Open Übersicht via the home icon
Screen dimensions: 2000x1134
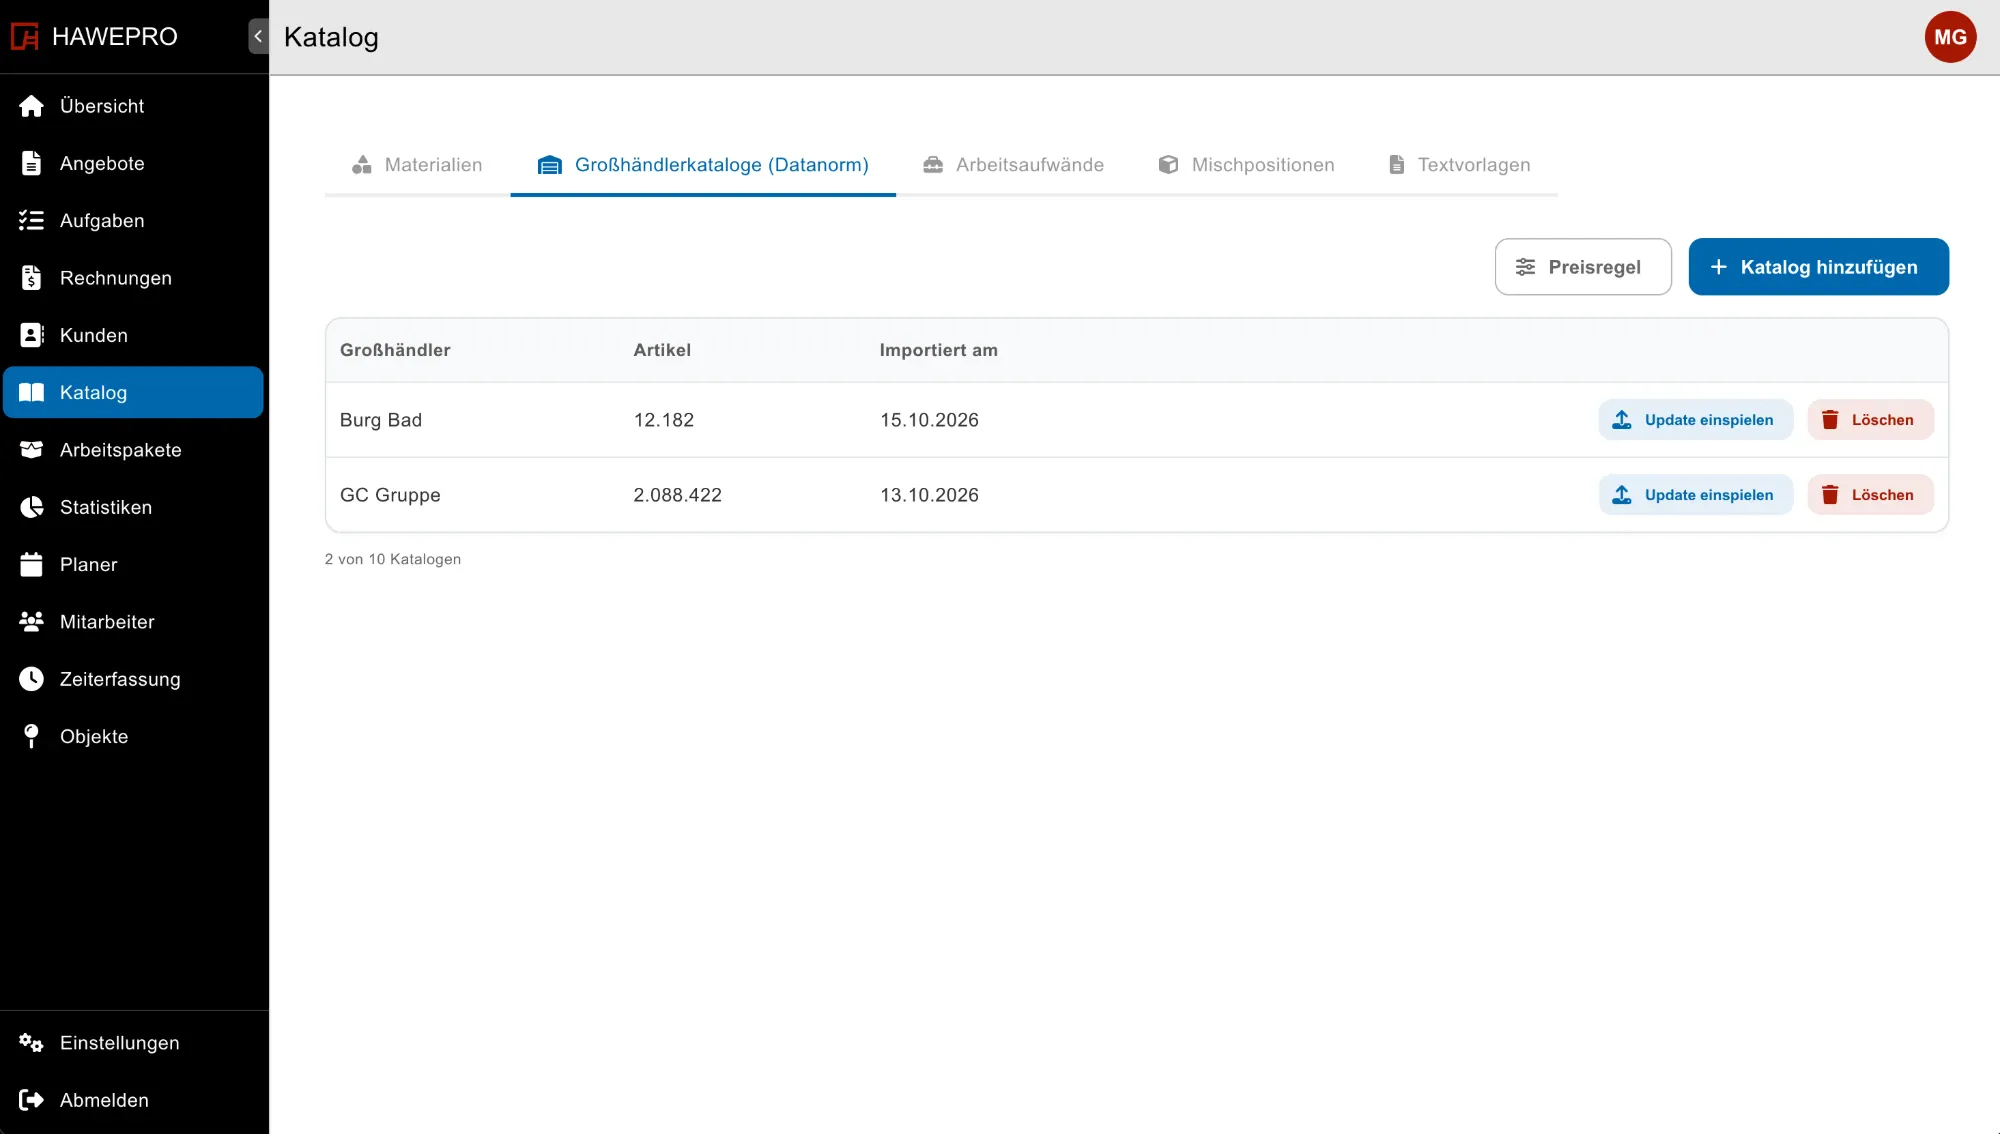[32, 106]
